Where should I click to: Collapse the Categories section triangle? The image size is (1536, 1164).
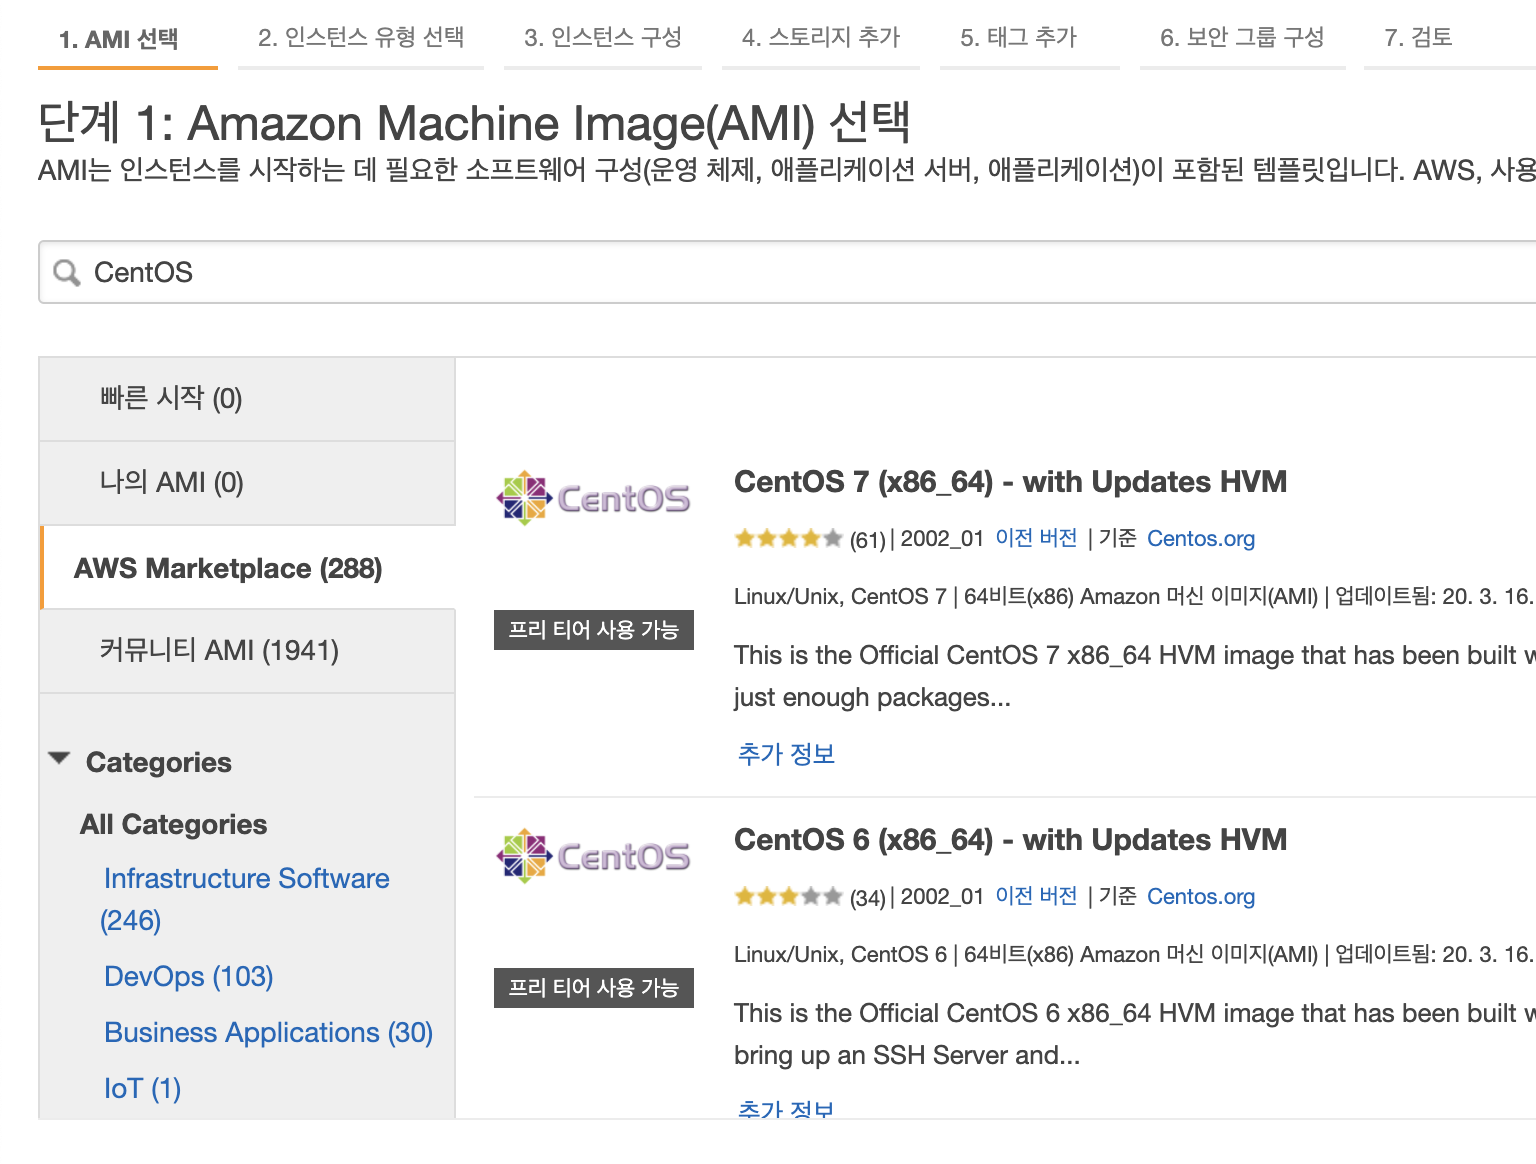coord(59,759)
